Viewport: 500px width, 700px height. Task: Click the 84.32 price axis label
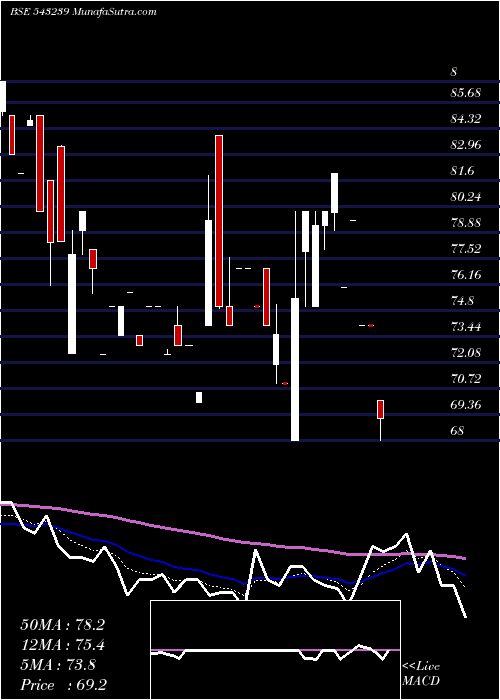click(466, 119)
